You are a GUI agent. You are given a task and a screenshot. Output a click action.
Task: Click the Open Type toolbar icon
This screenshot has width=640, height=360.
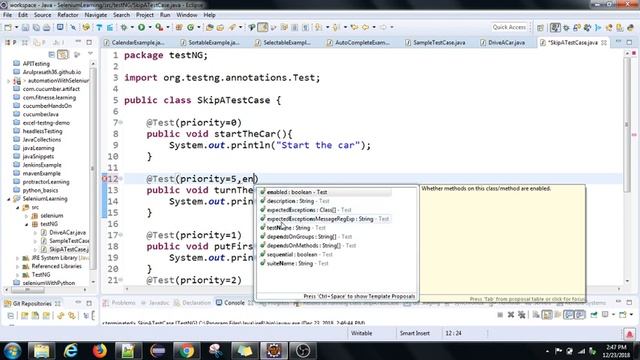[209, 27]
